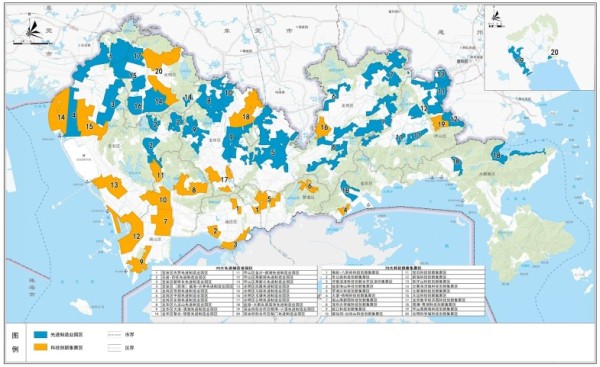Click the scale bar below the main compass
600x367 pixels.
point(30,43)
